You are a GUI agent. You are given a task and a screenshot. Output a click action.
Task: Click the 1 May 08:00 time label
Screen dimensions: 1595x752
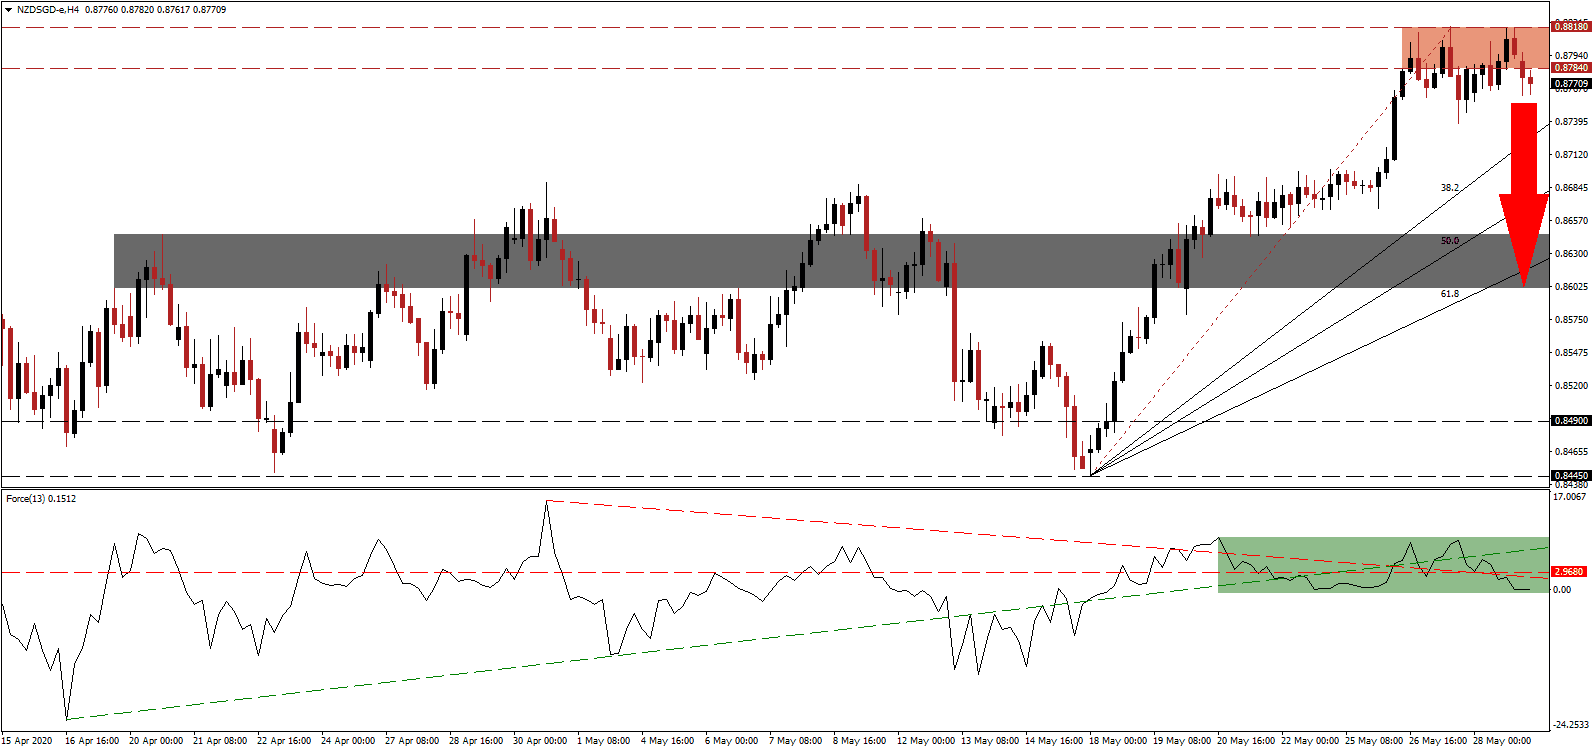pyautogui.click(x=604, y=741)
